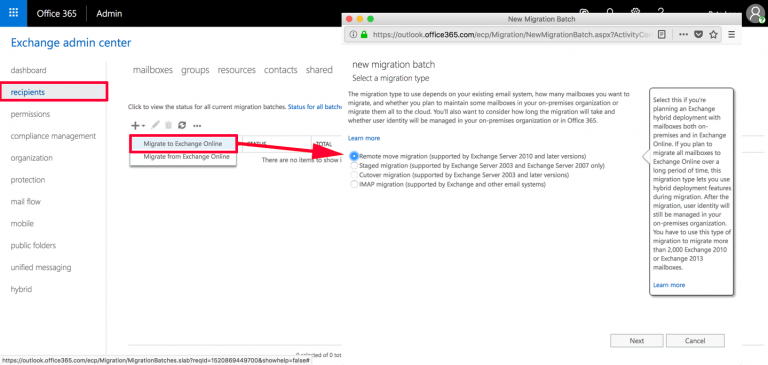Open the mailboxes tab
Viewport: 768px width, 365px height.
[153, 70]
